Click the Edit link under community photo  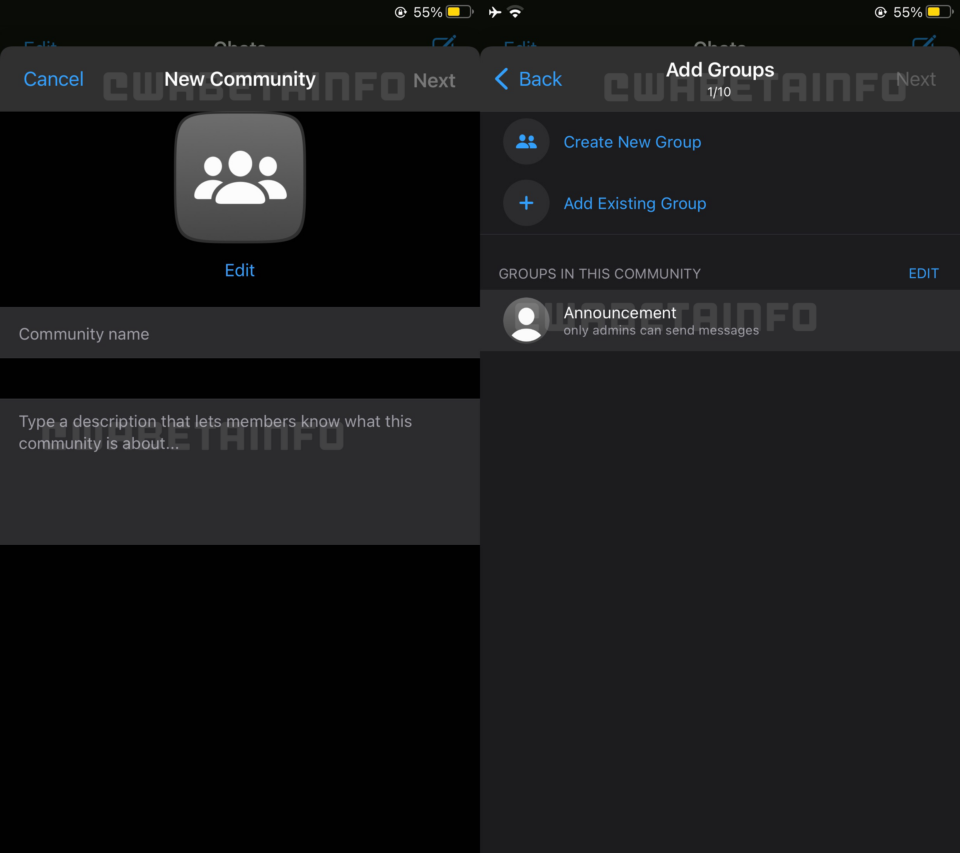pyautogui.click(x=240, y=270)
